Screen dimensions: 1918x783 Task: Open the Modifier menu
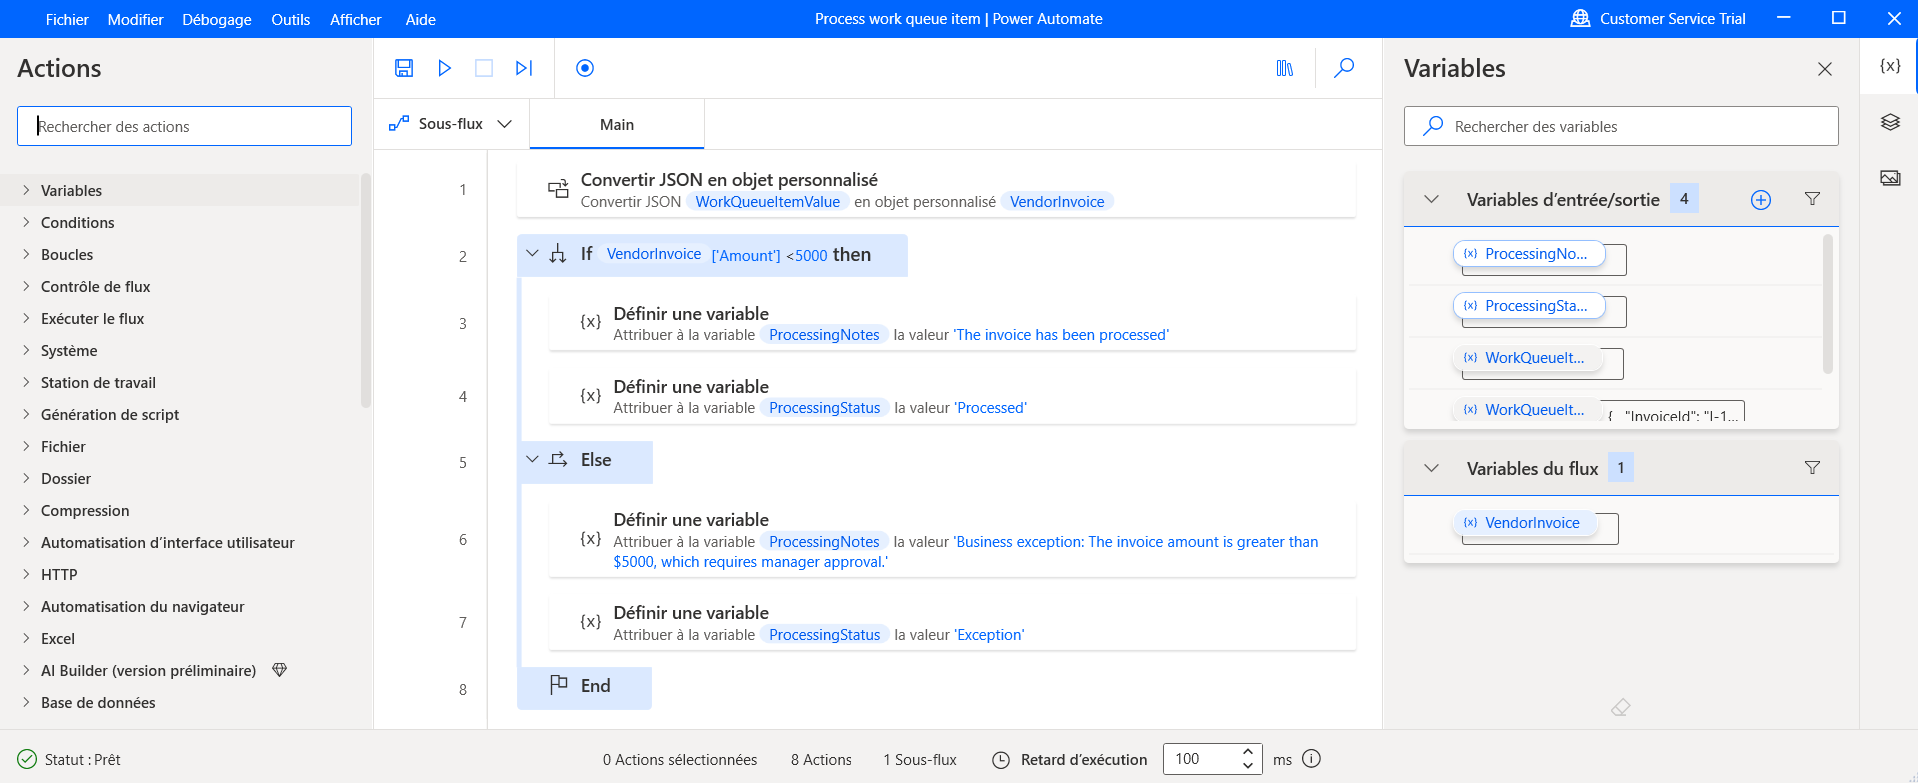(135, 19)
